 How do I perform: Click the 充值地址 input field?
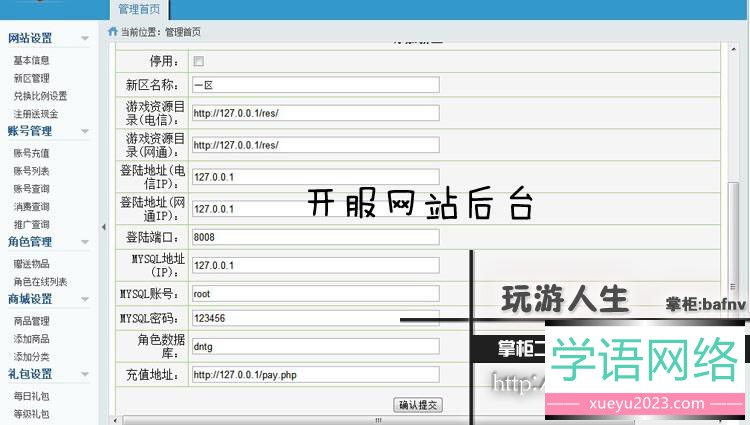[314, 375]
